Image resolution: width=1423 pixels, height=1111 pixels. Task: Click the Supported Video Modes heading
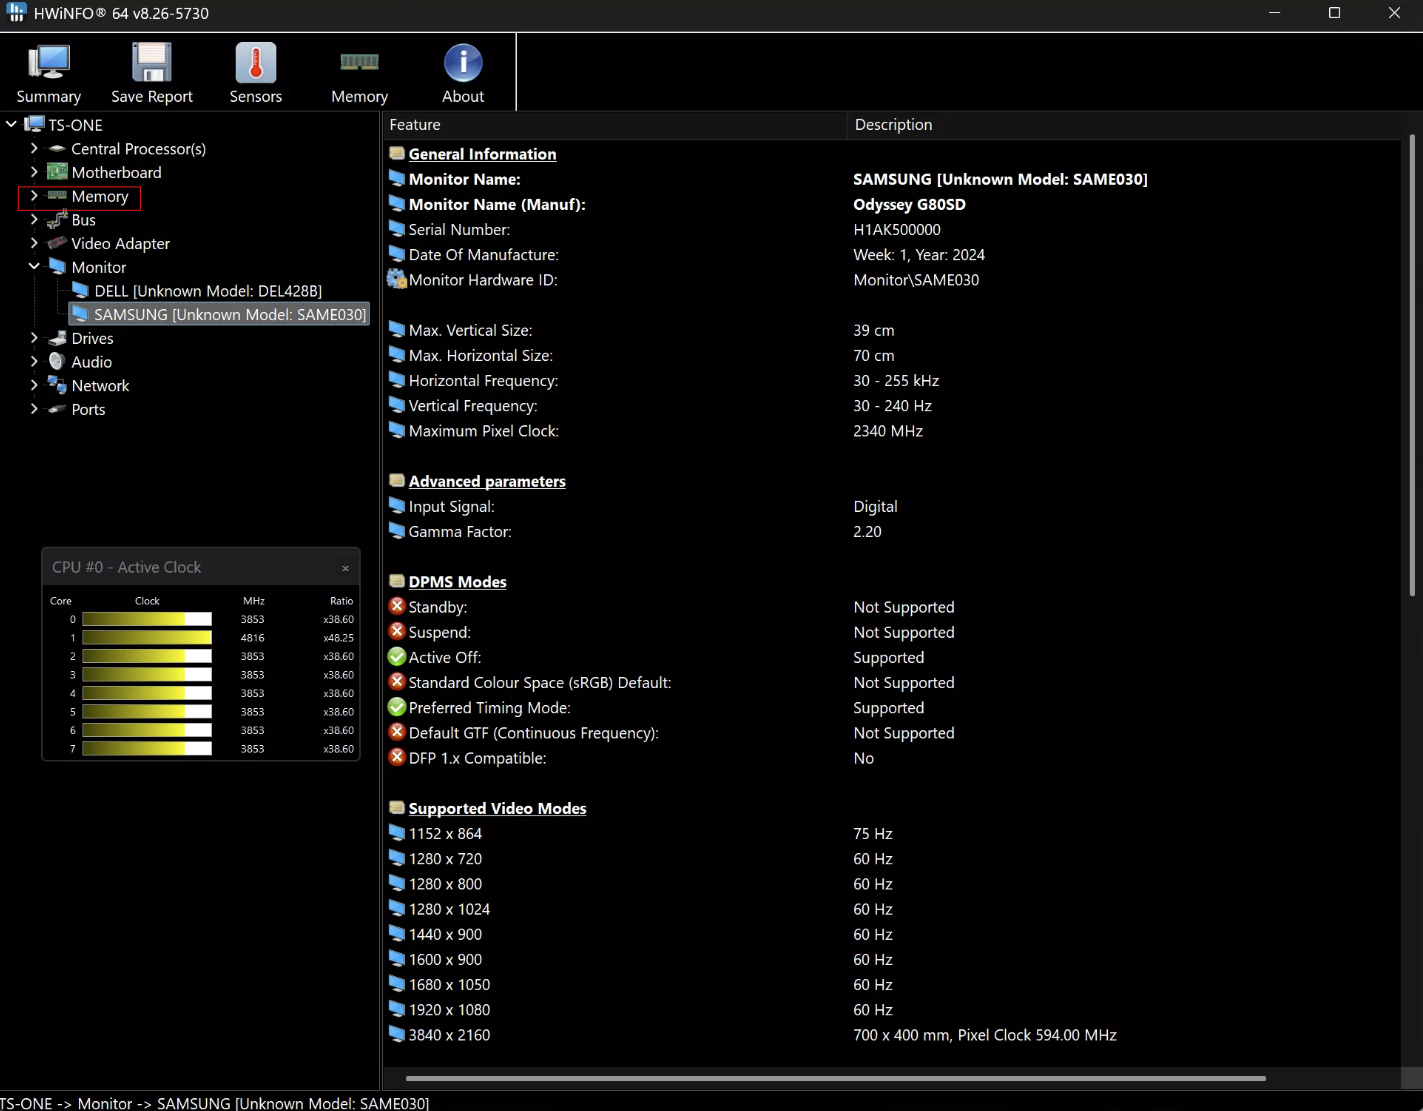coord(497,808)
